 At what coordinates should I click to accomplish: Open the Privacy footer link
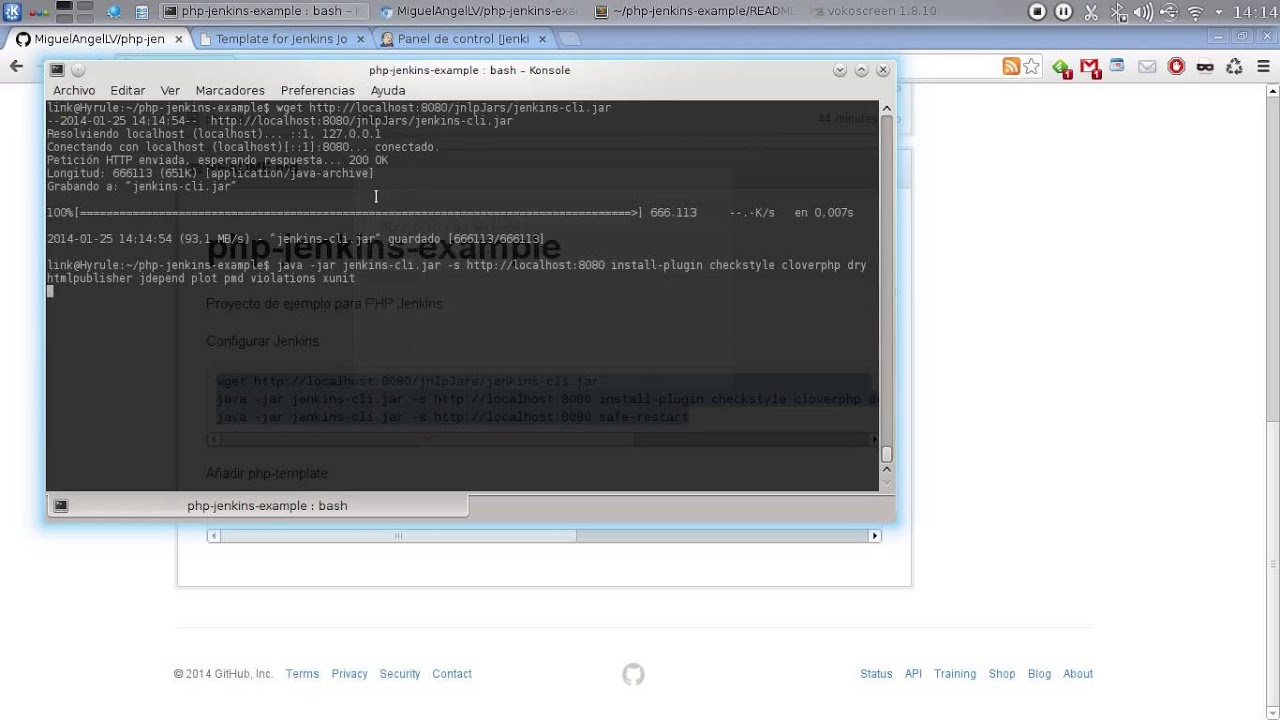click(349, 674)
